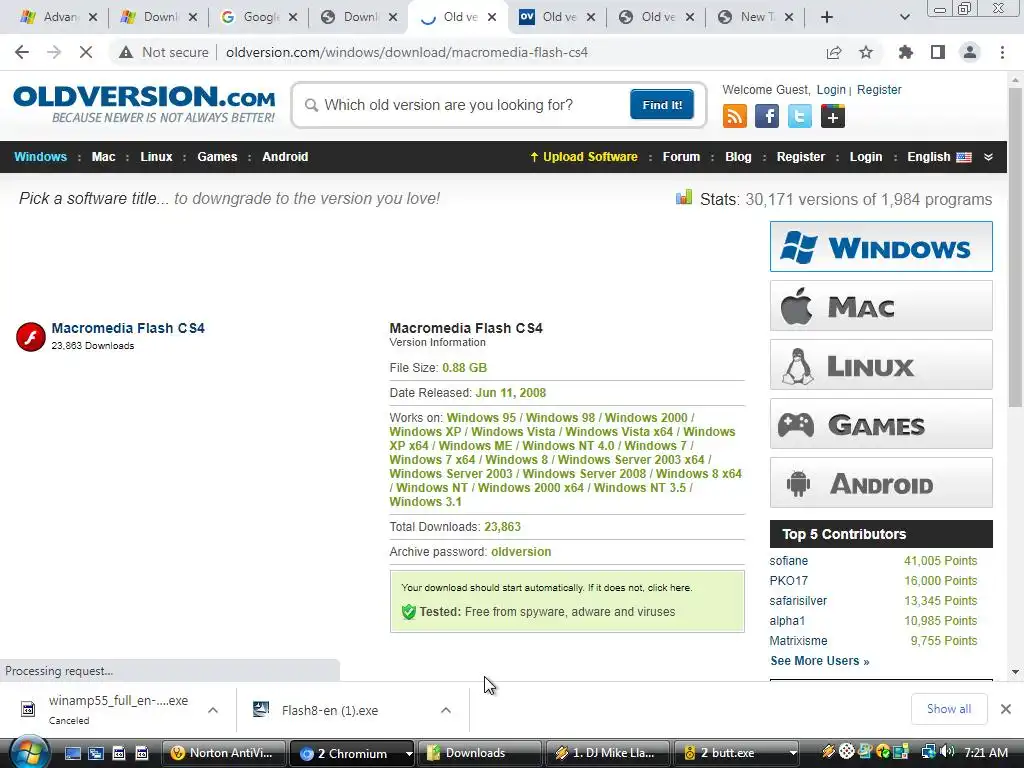Switch to the New Tab browser tab
The width and height of the screenshot is (1024, 768).
(x=756, y=17)
